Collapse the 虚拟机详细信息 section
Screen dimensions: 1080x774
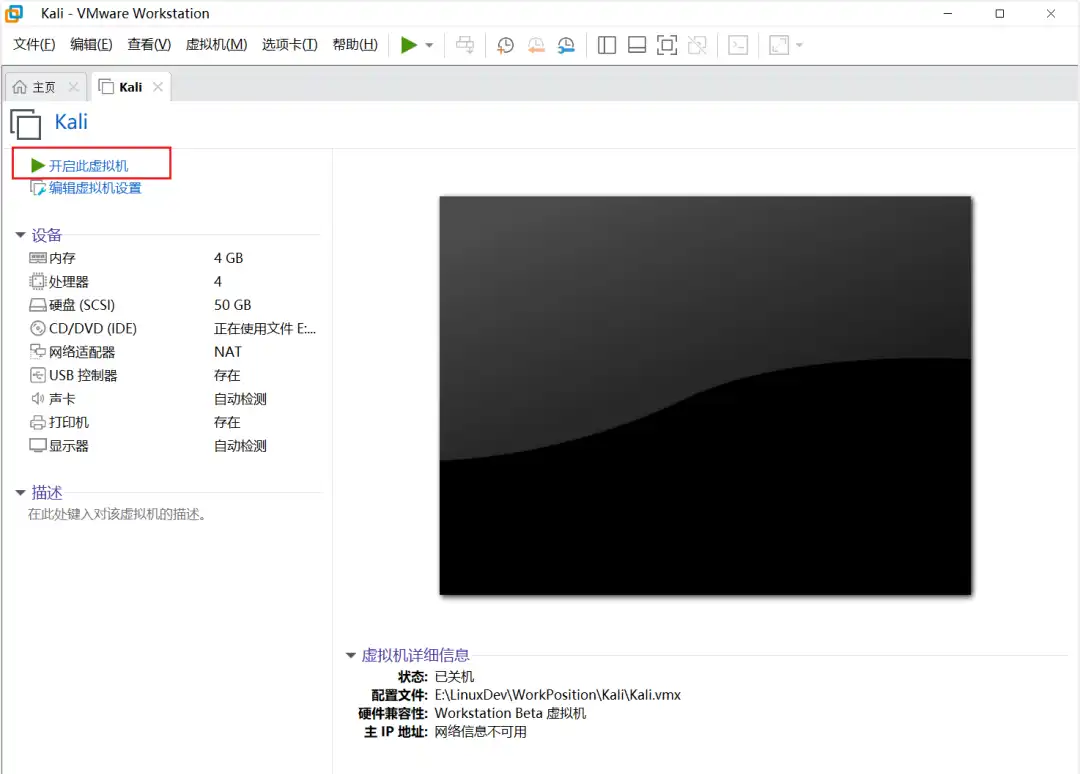point(350,656)
